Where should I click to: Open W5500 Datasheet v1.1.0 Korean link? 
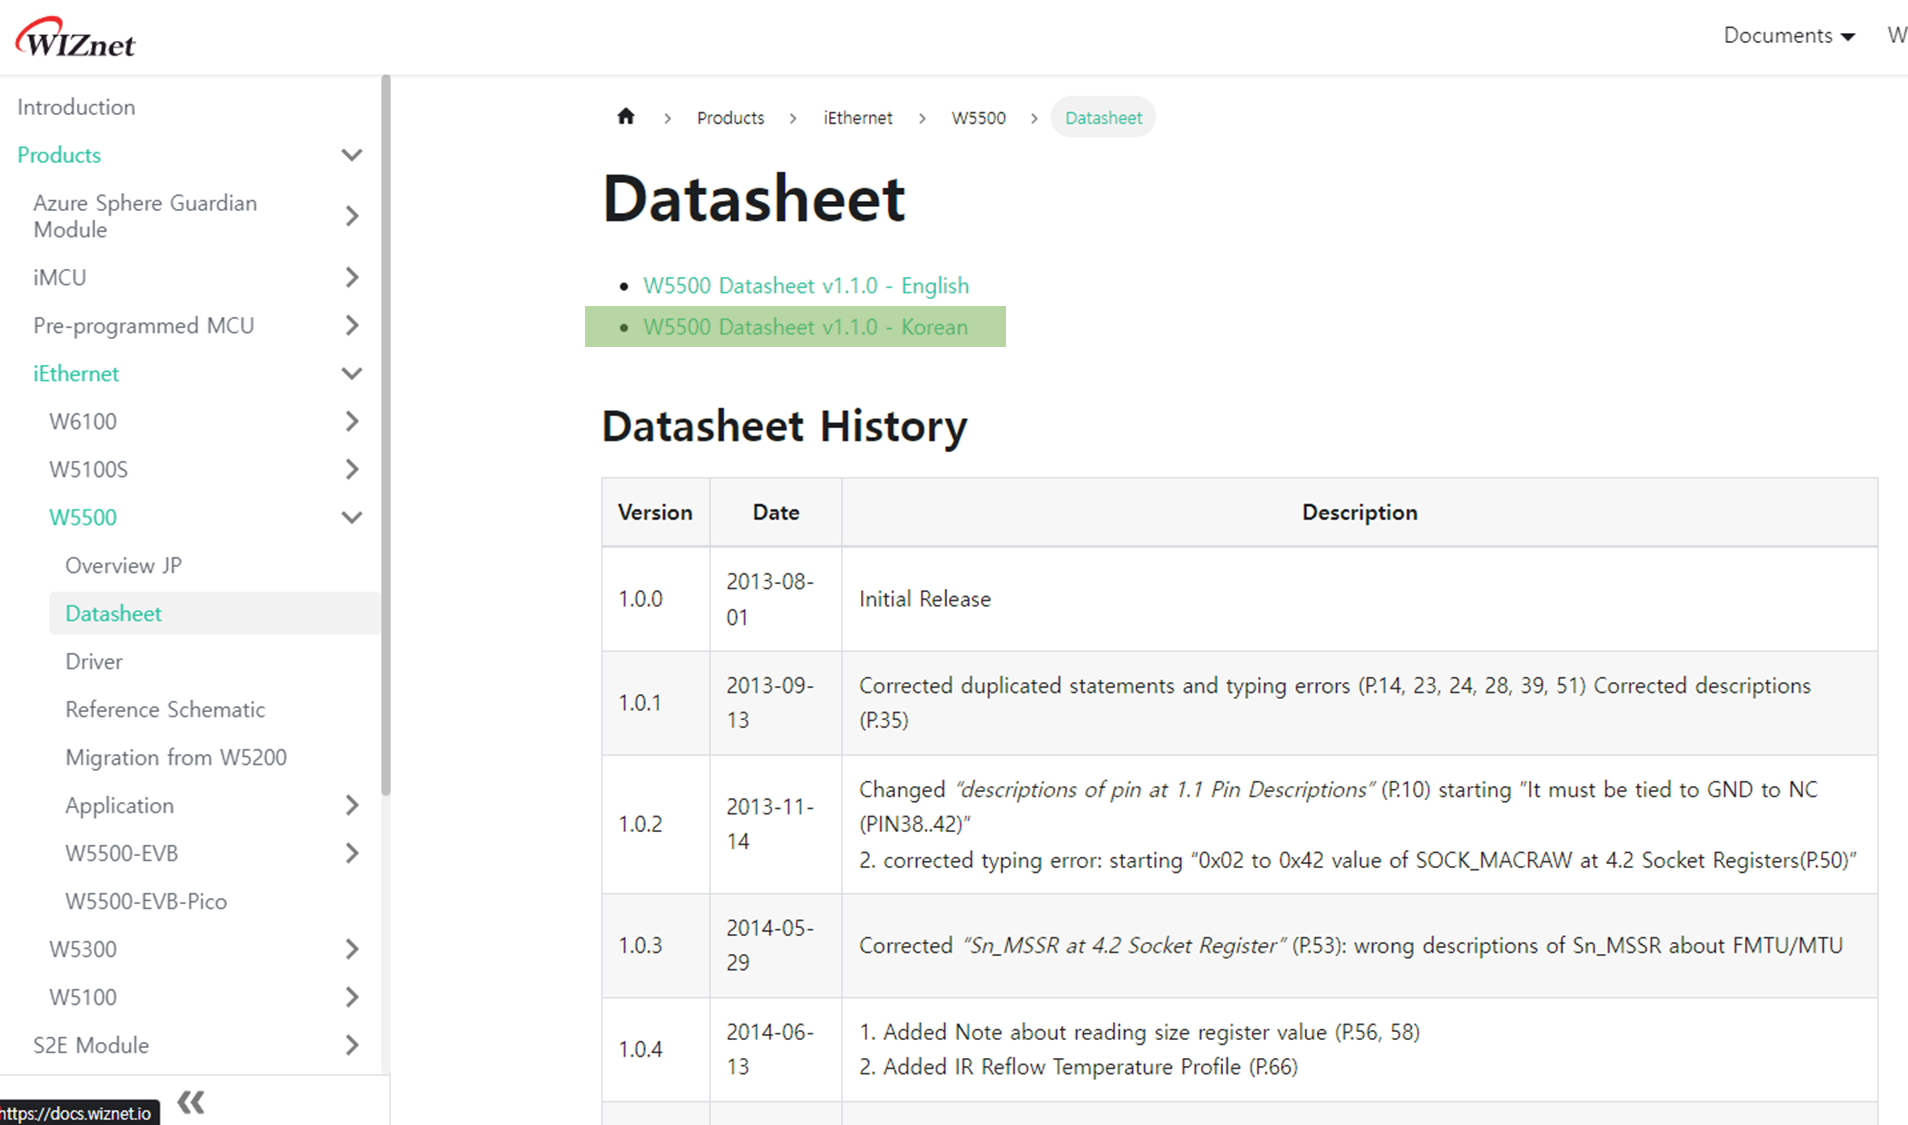pyautogui.click(x=805, y=327)
